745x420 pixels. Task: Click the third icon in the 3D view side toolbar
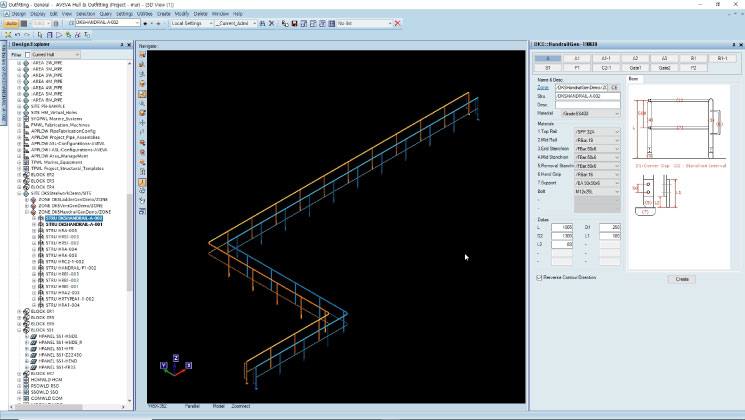pyautogui.click(x=142, y=74)
